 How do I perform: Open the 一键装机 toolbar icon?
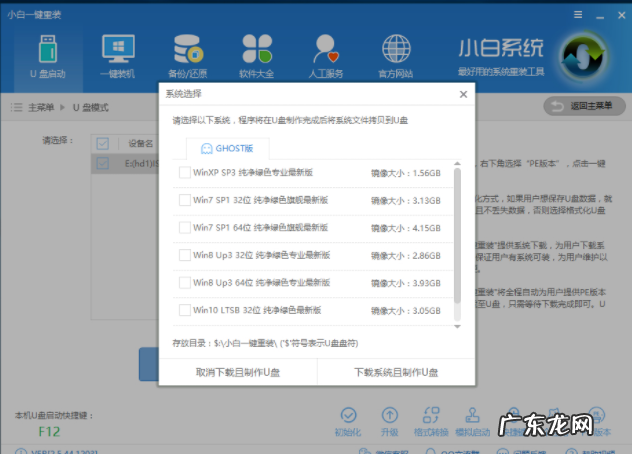pos(118,56)
